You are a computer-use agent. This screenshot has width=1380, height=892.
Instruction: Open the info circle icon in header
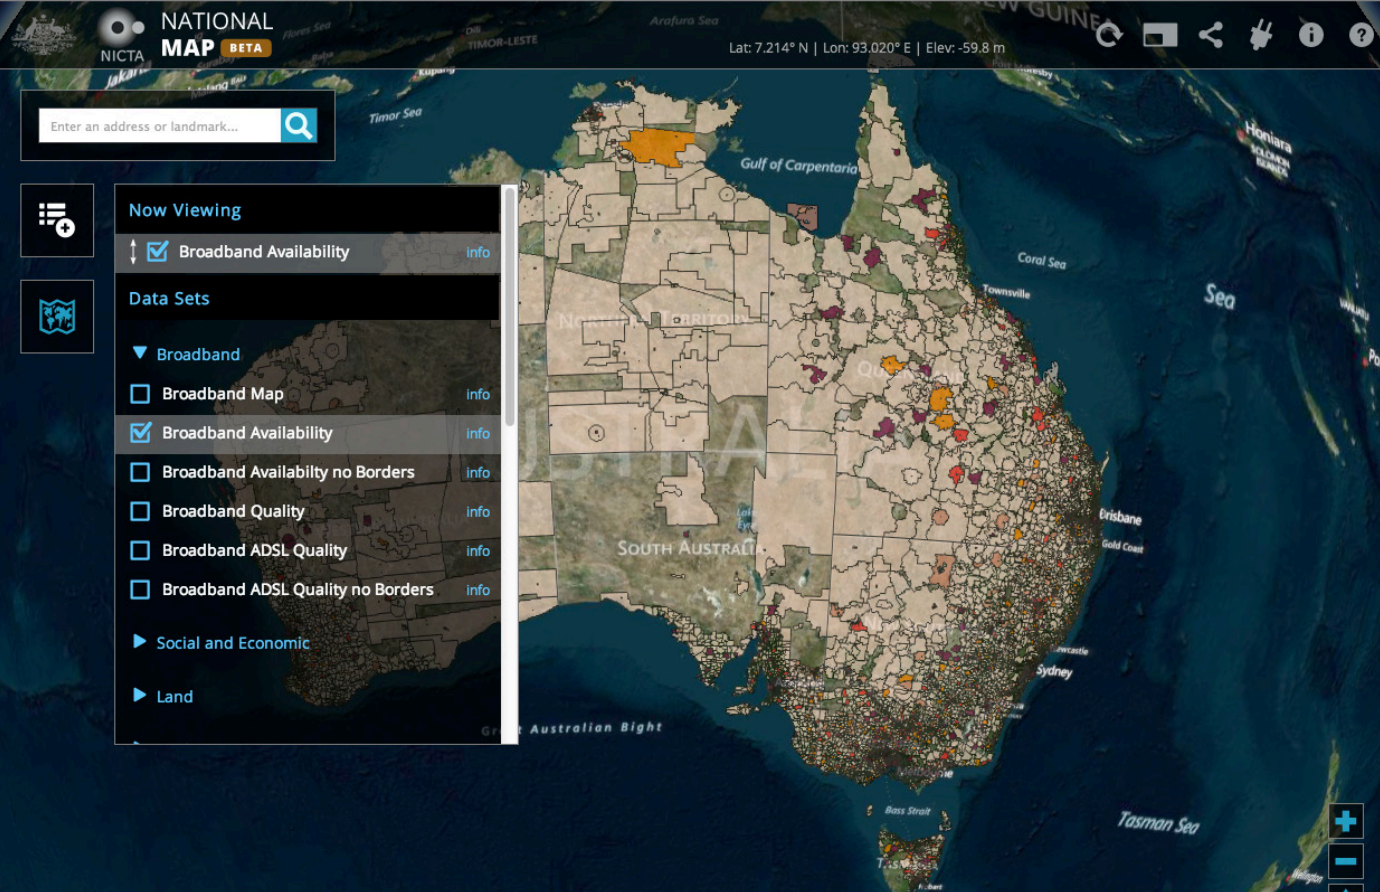1311,35
